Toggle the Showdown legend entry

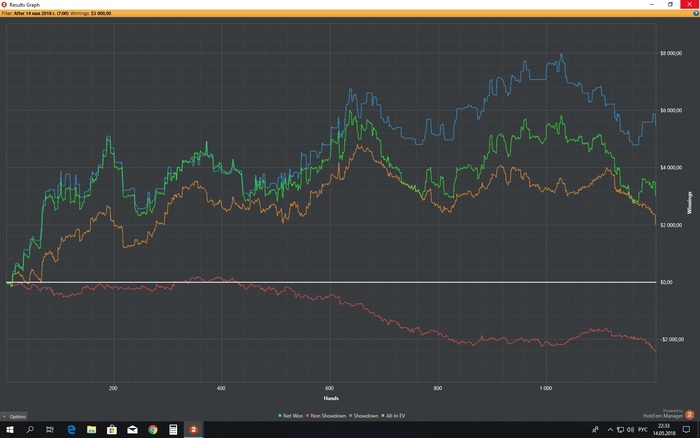(364, 416)
